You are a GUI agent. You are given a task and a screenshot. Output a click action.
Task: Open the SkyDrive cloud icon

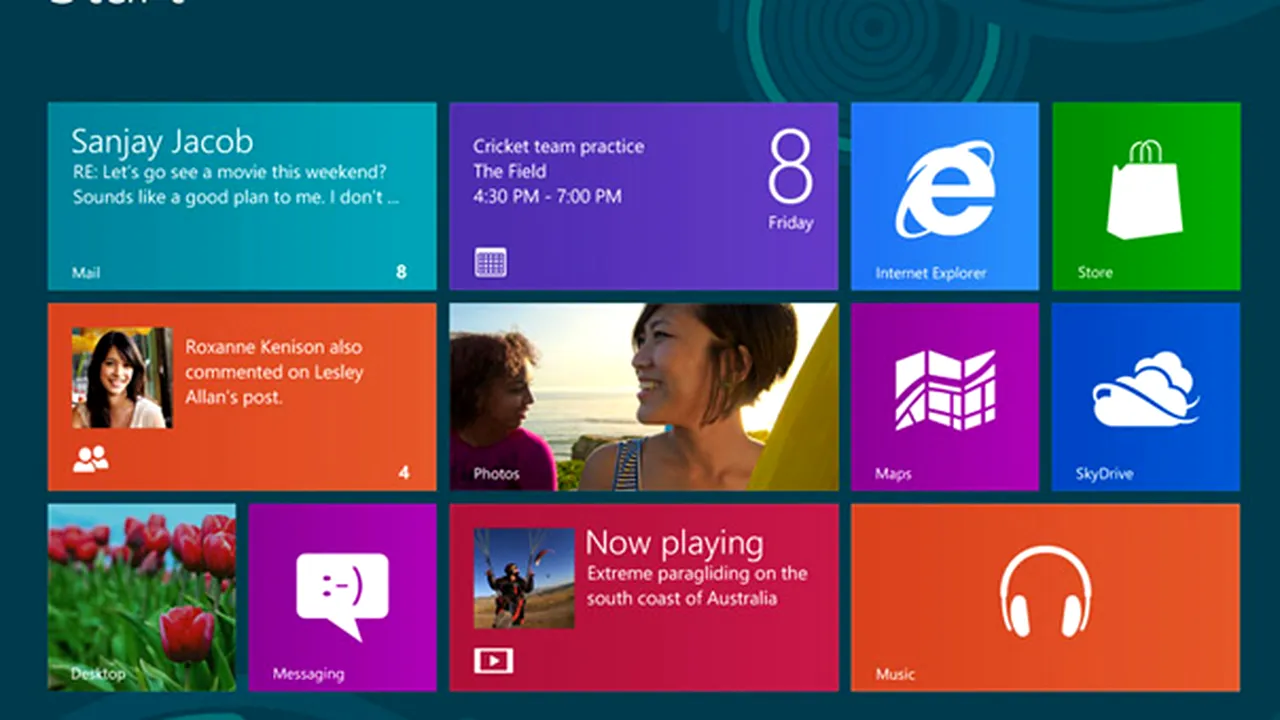(1146, 390)
